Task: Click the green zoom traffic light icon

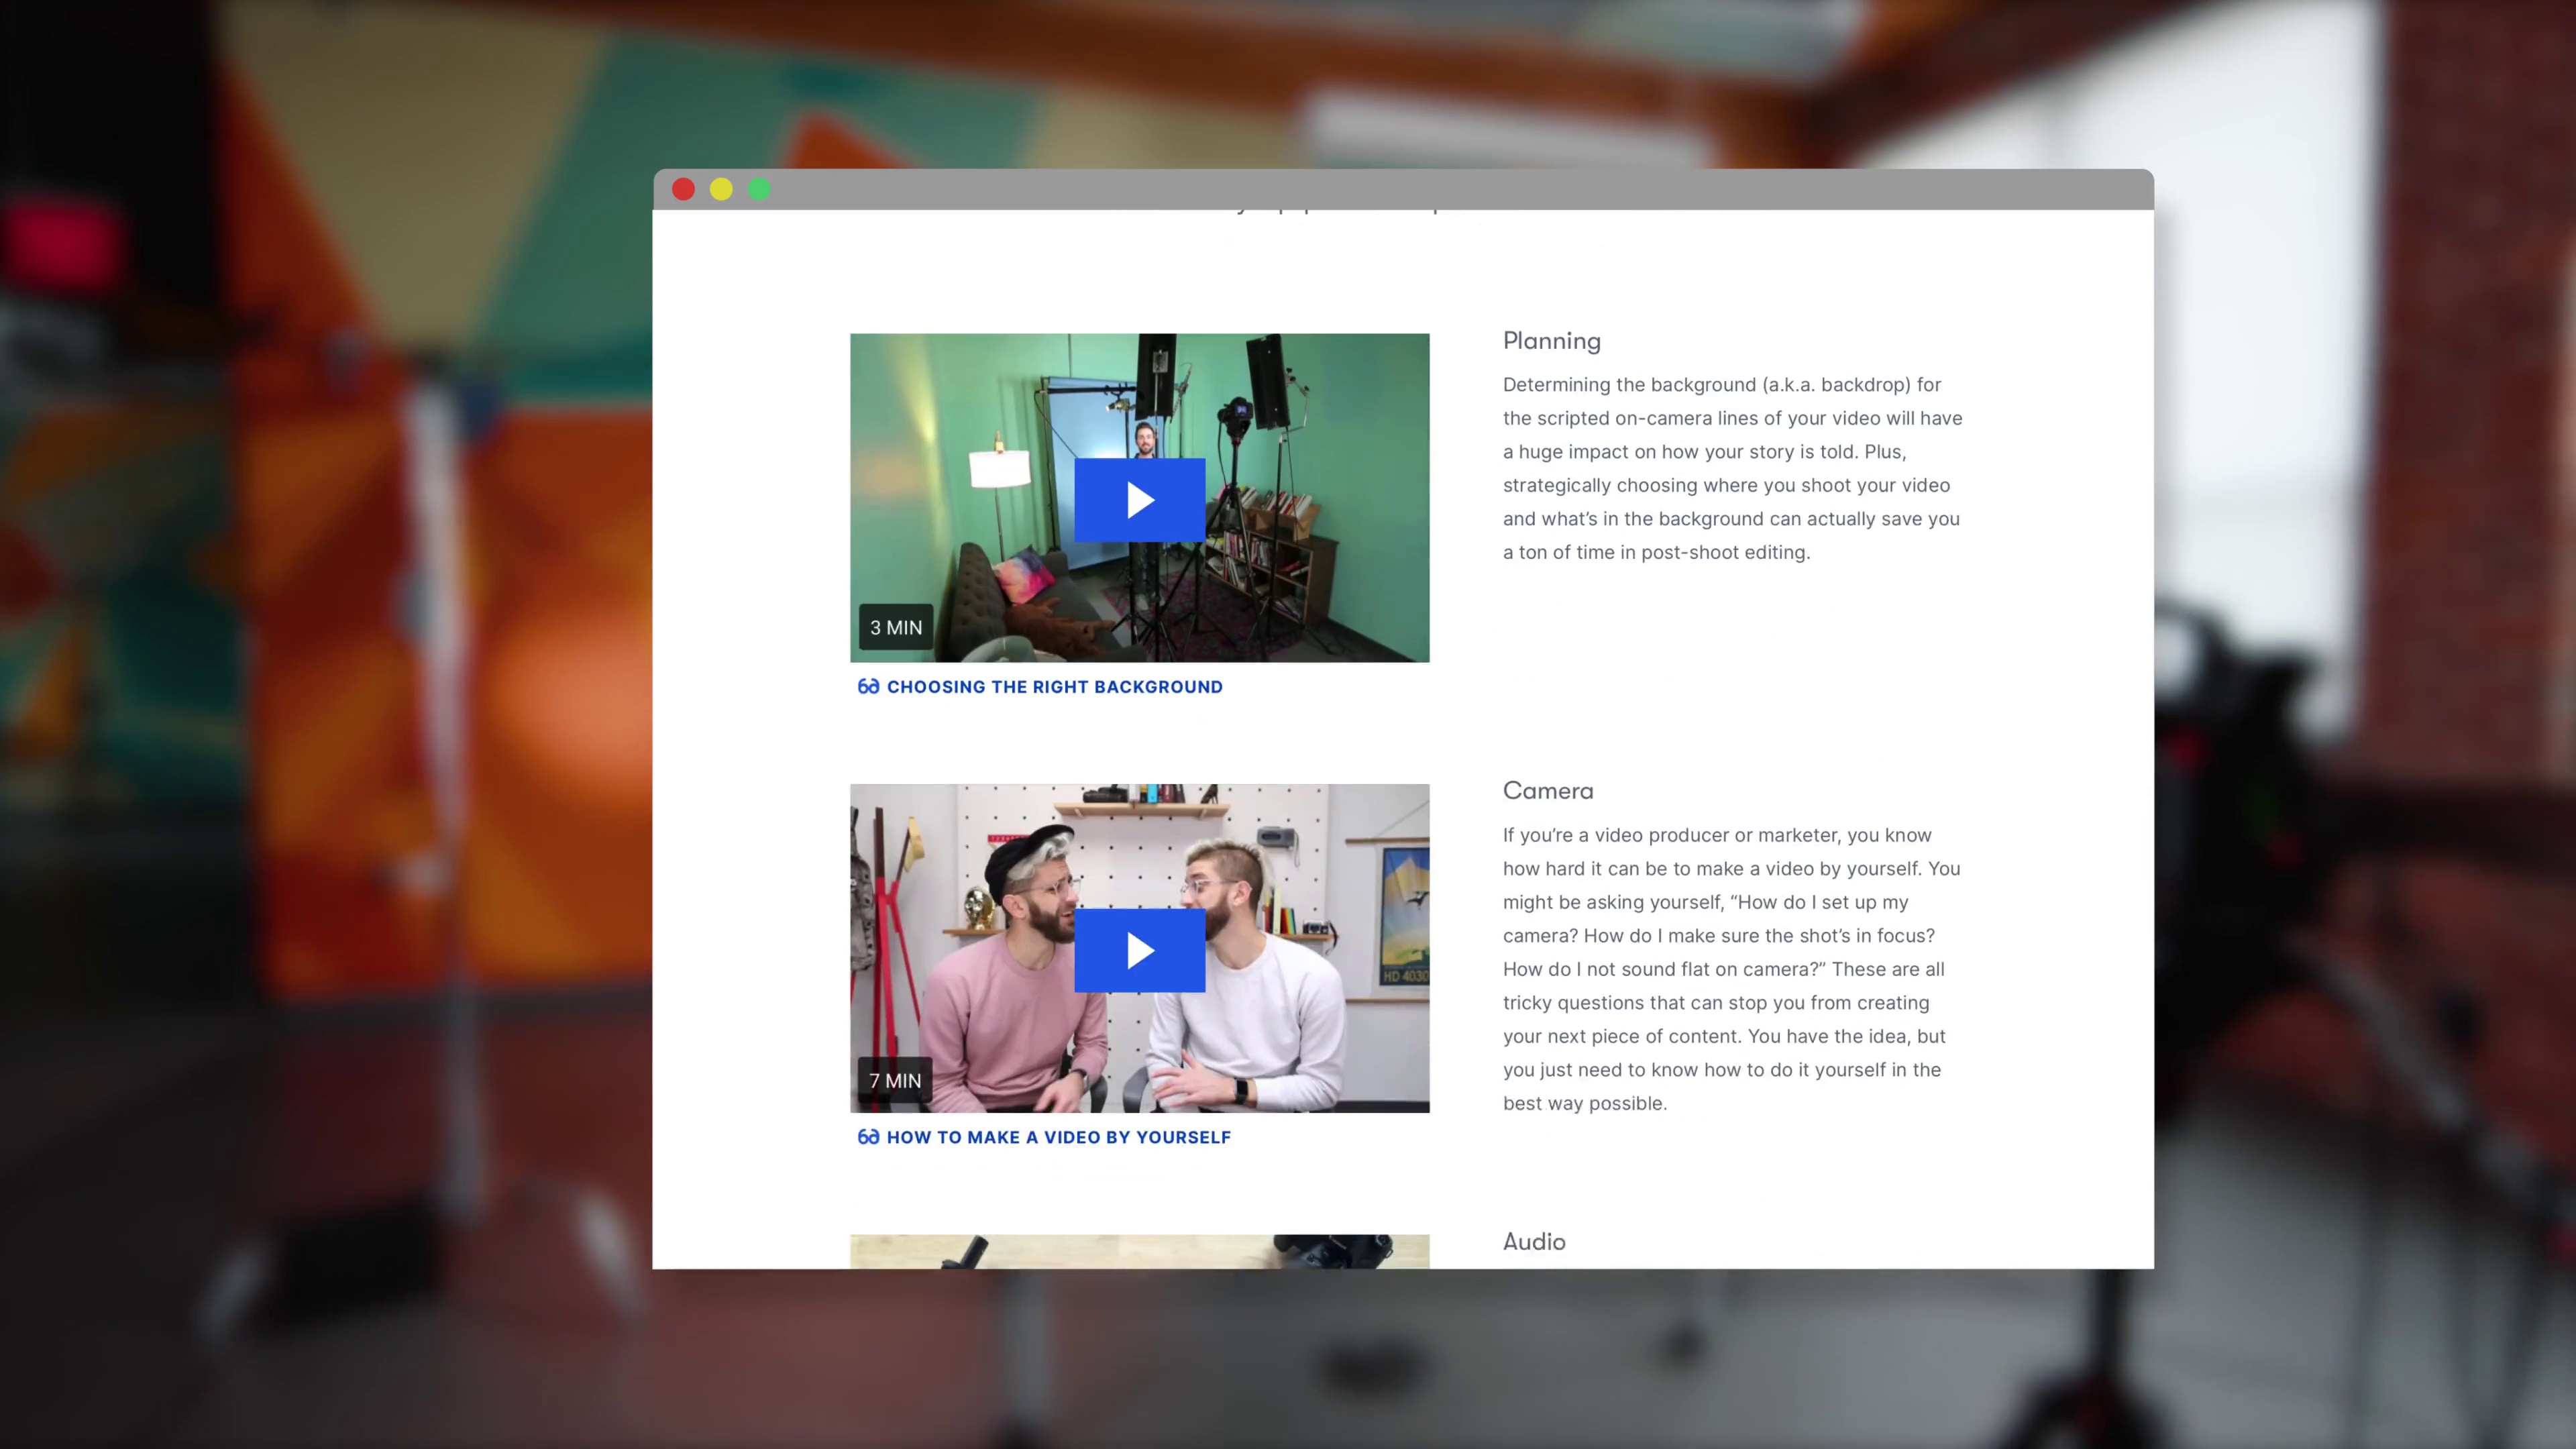Action: [x=759, y=189]
